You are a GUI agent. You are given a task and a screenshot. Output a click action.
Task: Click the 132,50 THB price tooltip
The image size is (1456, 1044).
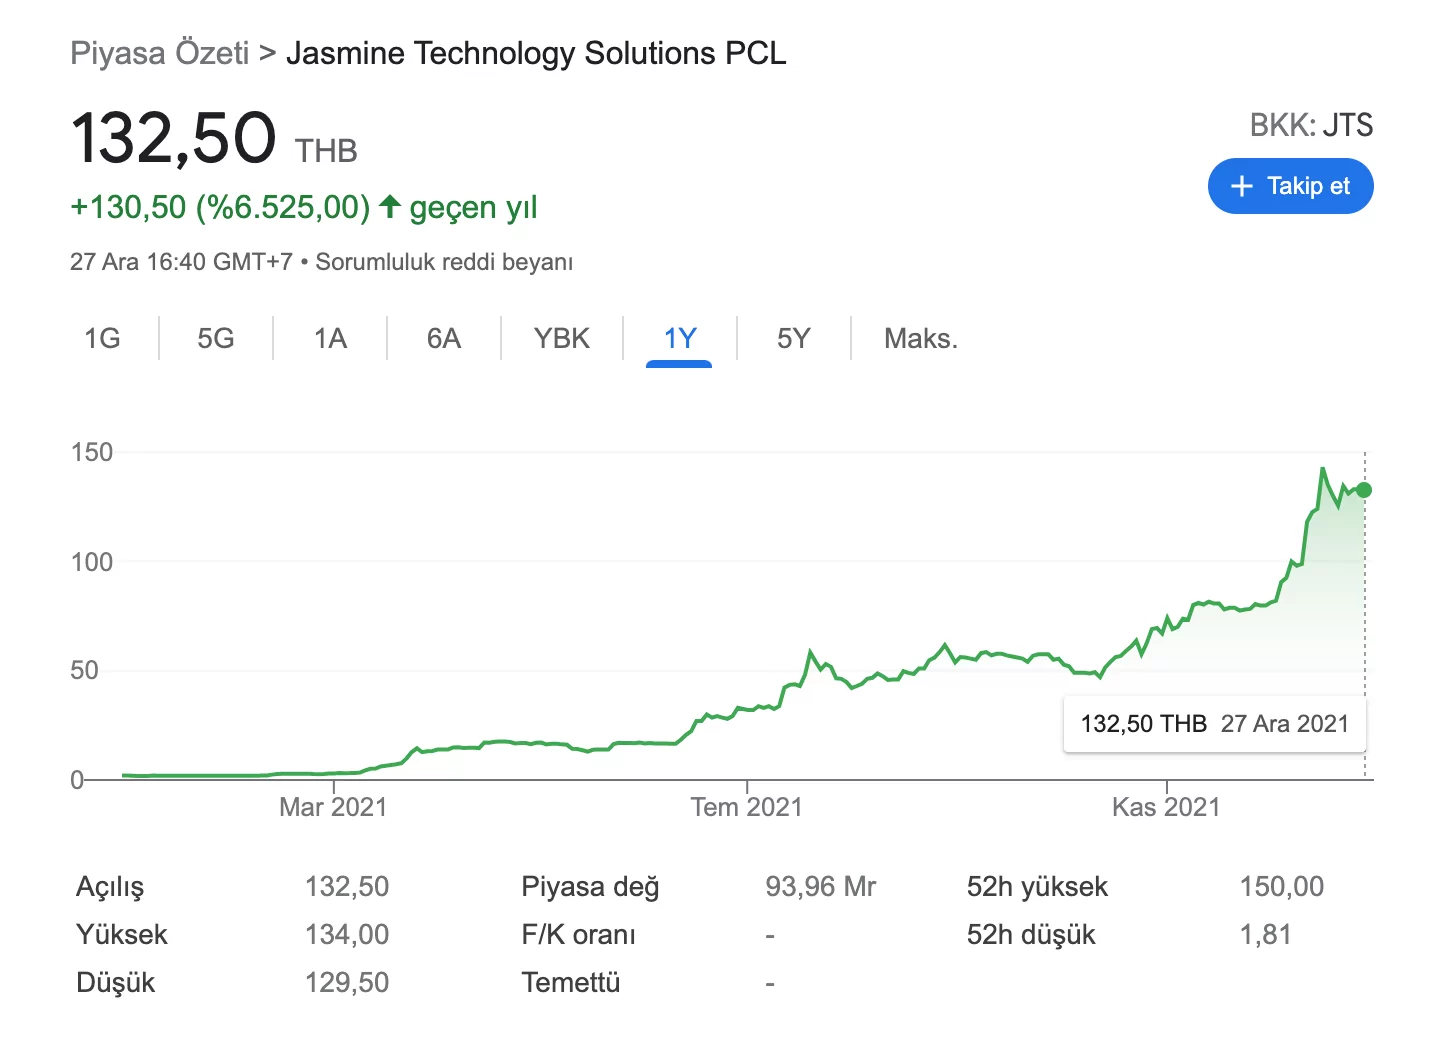(x=1214, y=724)
